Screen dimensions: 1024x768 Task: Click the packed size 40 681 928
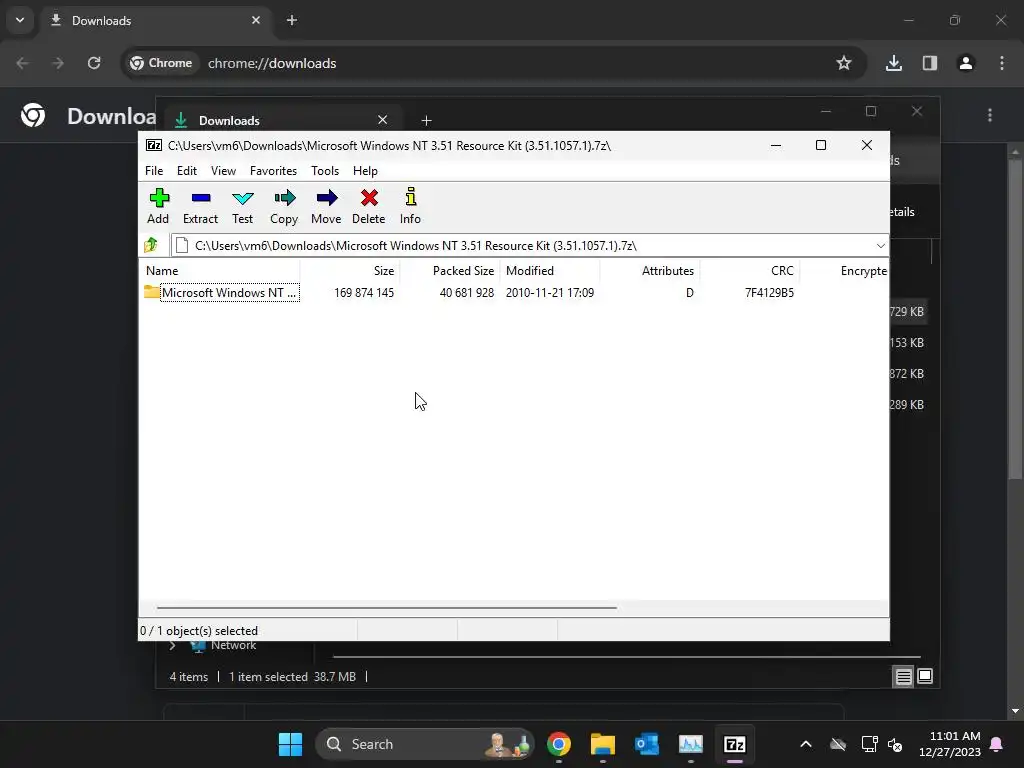pyautogui.click(x=466, y=293)
